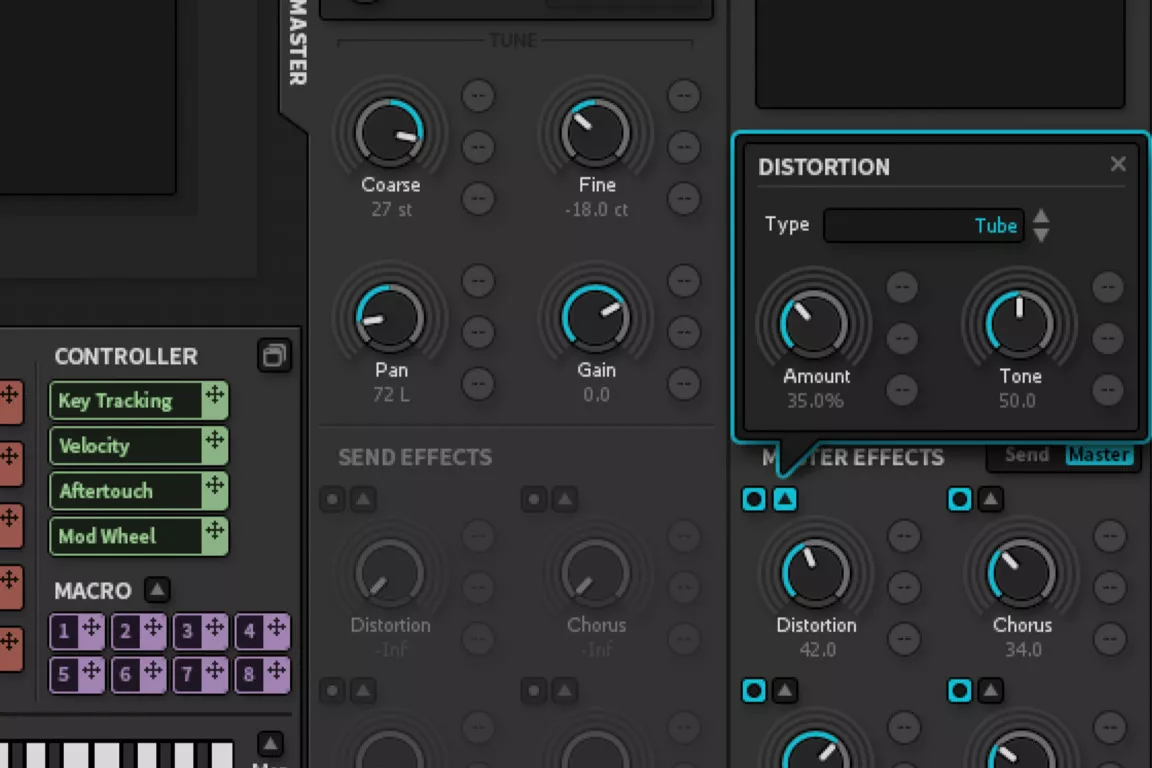Click the Mod Wheel drag icon
The width and height of the screenshot is (1152, 768).
pos(215,535)
